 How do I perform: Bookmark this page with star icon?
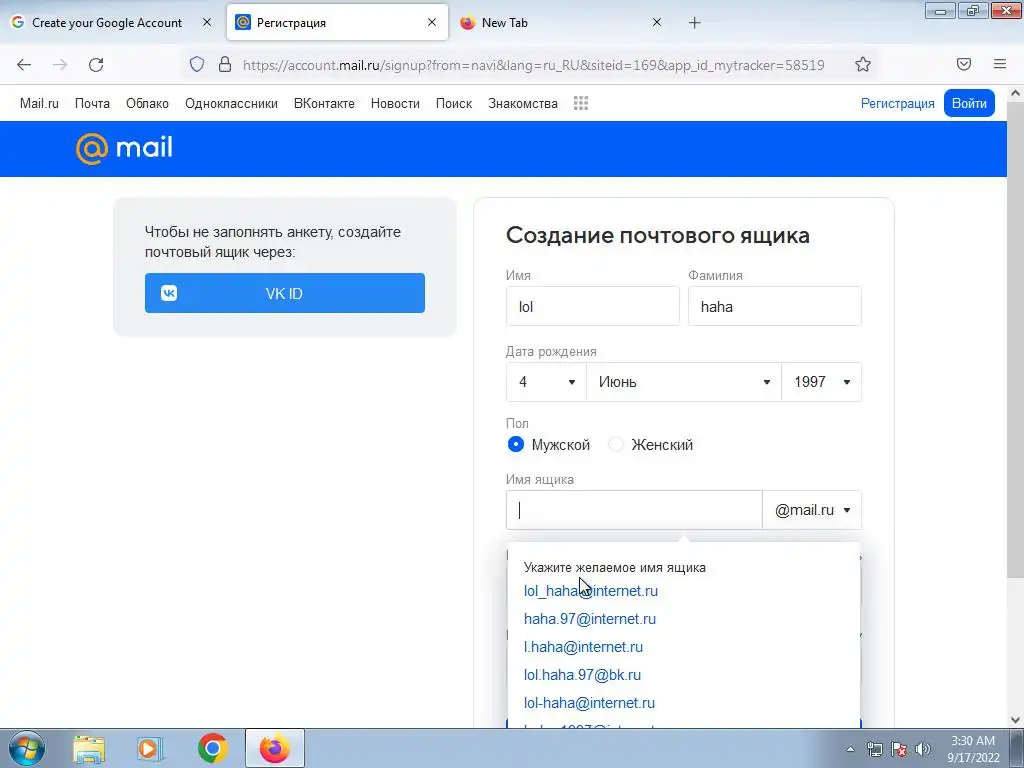863,64
